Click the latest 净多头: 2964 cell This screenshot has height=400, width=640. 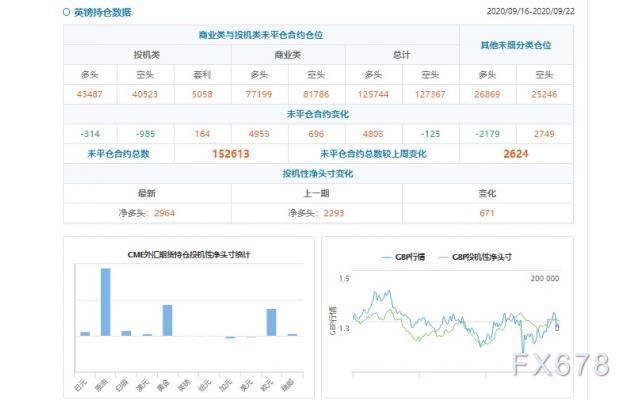[x=147, y=213]
